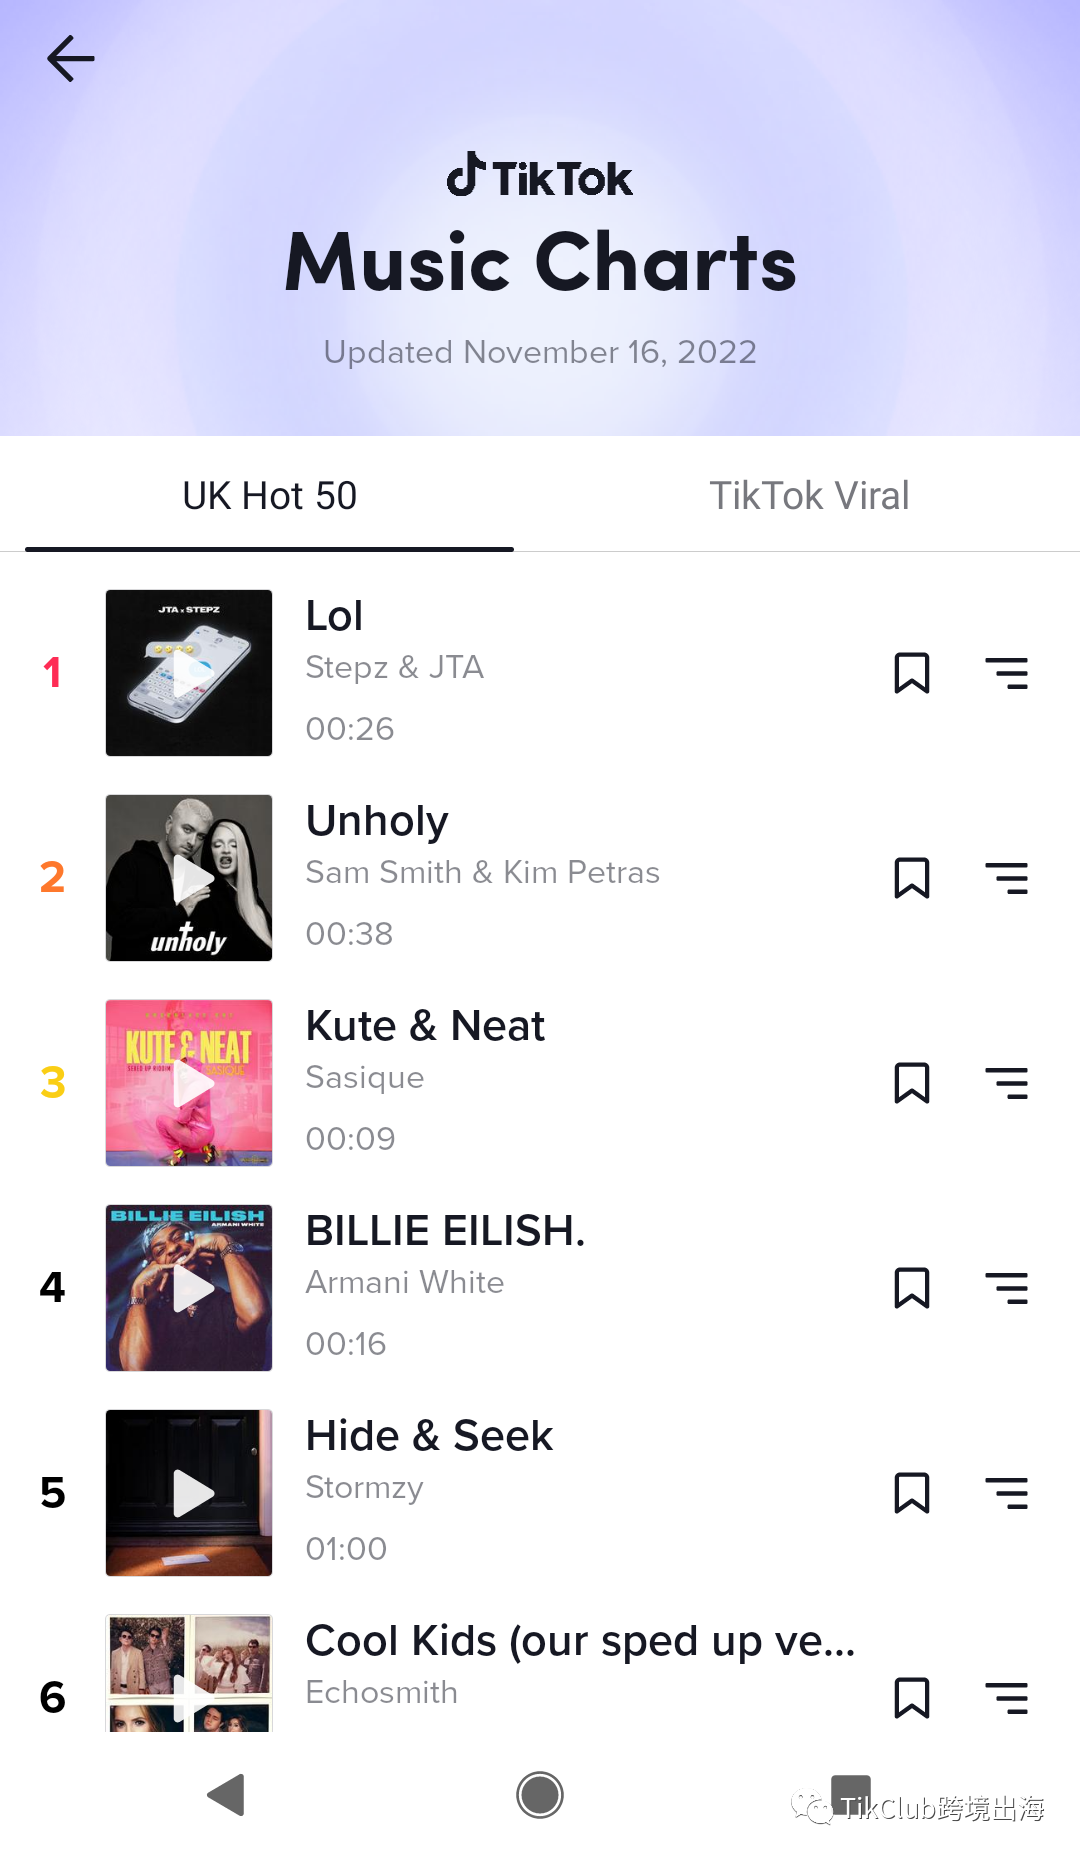Expand options for Kute & Neat
Image resolution: width=1080 pixels, height=1857 pixels.
tap(1006, 1083)
